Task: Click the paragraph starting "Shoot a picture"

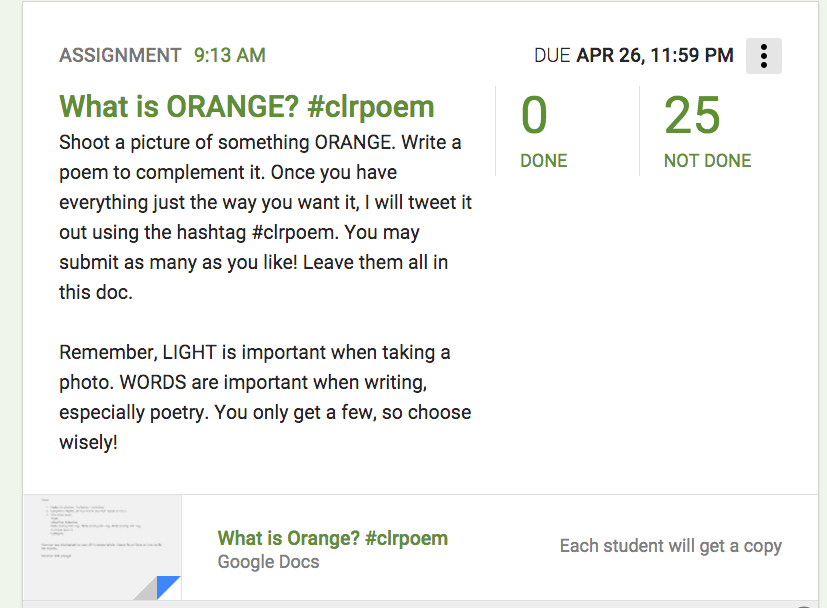Action: coord(265,217)
